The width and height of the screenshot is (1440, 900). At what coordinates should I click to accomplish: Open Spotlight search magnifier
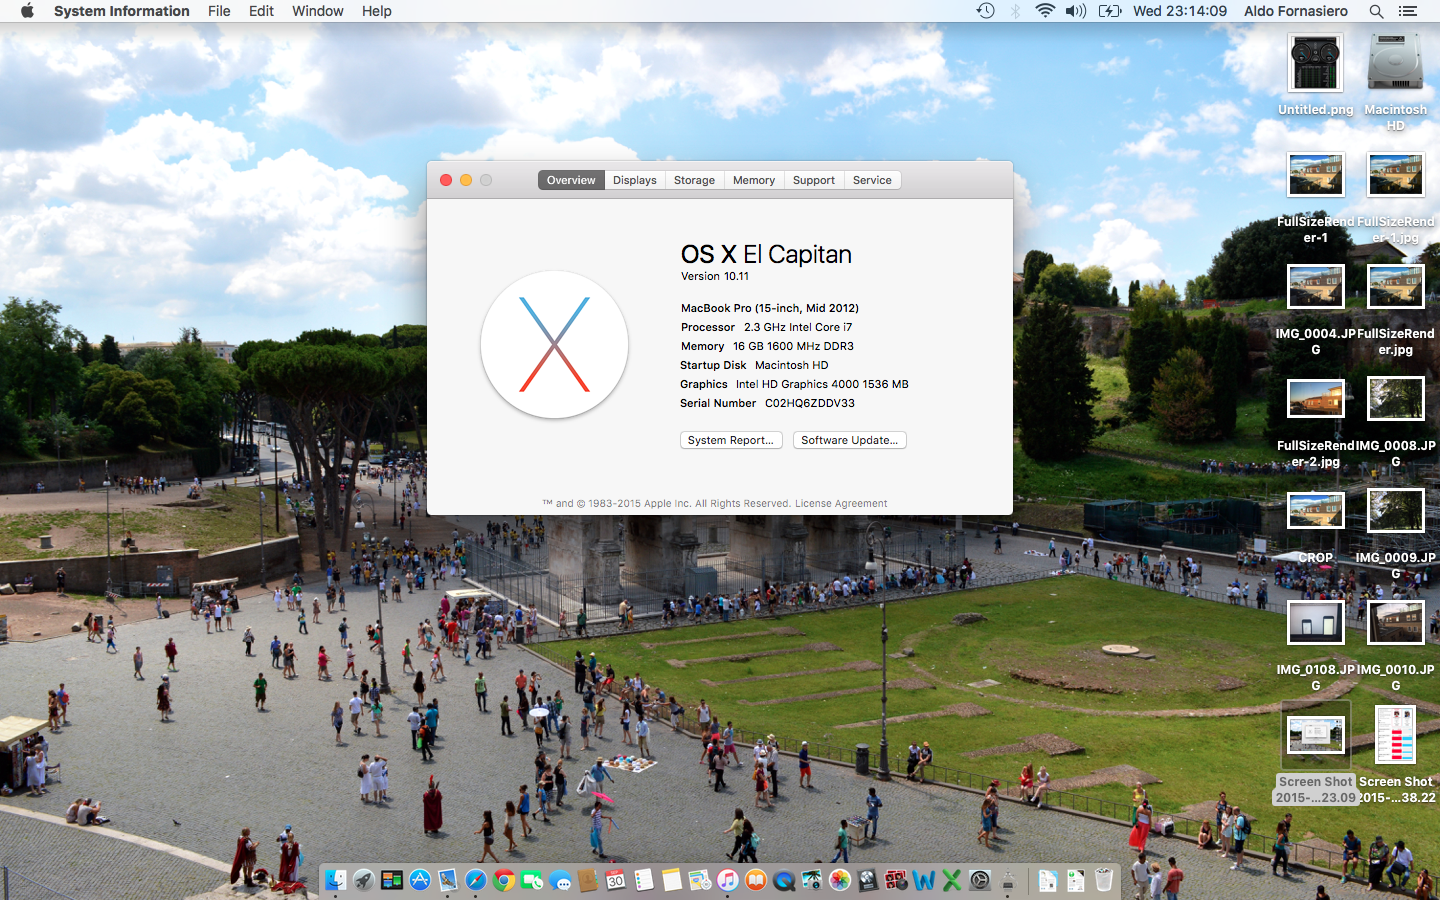(x=1376, y=11)
